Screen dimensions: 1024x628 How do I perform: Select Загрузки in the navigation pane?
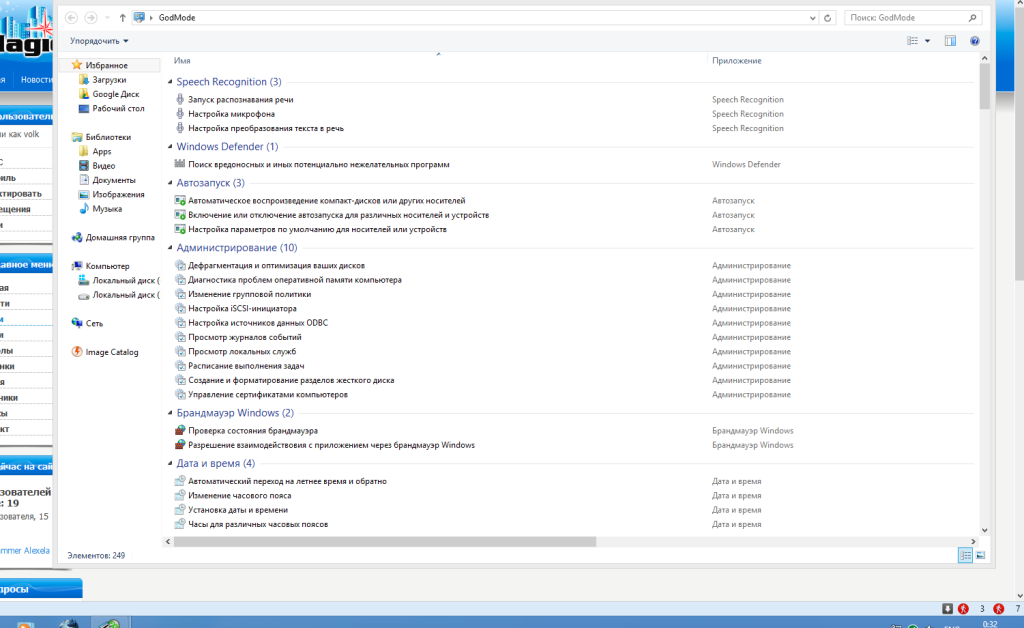pyautogui.click(x=109, y=80)
